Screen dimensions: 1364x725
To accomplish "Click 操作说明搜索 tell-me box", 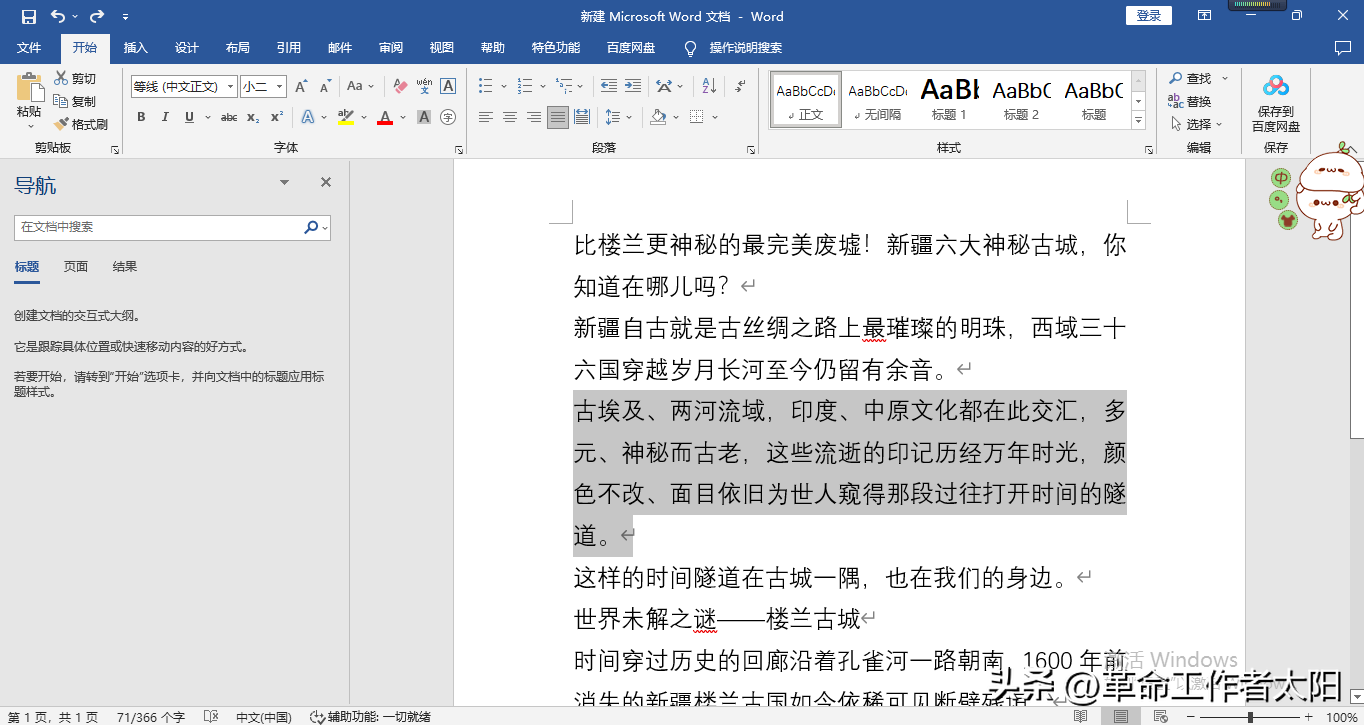I will coord(746,48).
